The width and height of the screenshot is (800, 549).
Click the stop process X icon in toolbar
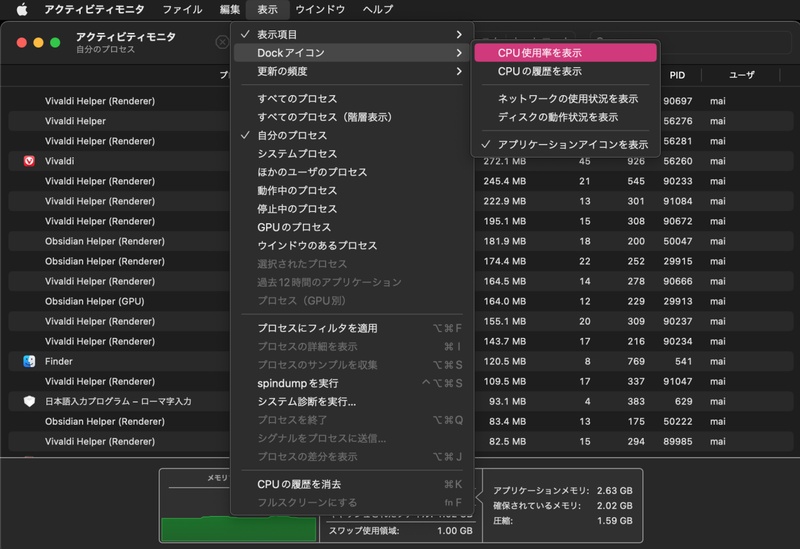pyautogui.click(x=222, y=42)
